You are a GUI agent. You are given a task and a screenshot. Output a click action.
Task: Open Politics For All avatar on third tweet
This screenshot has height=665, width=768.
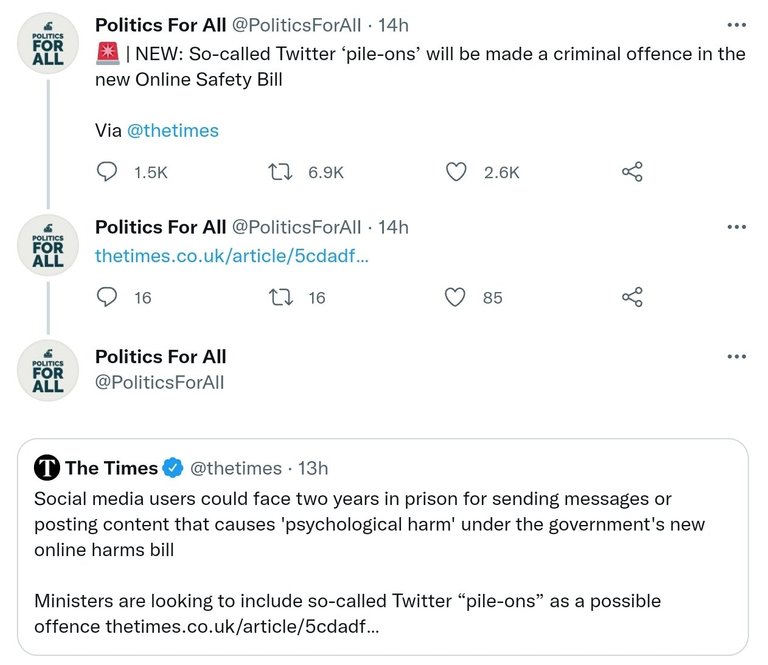tap(48, 371)
